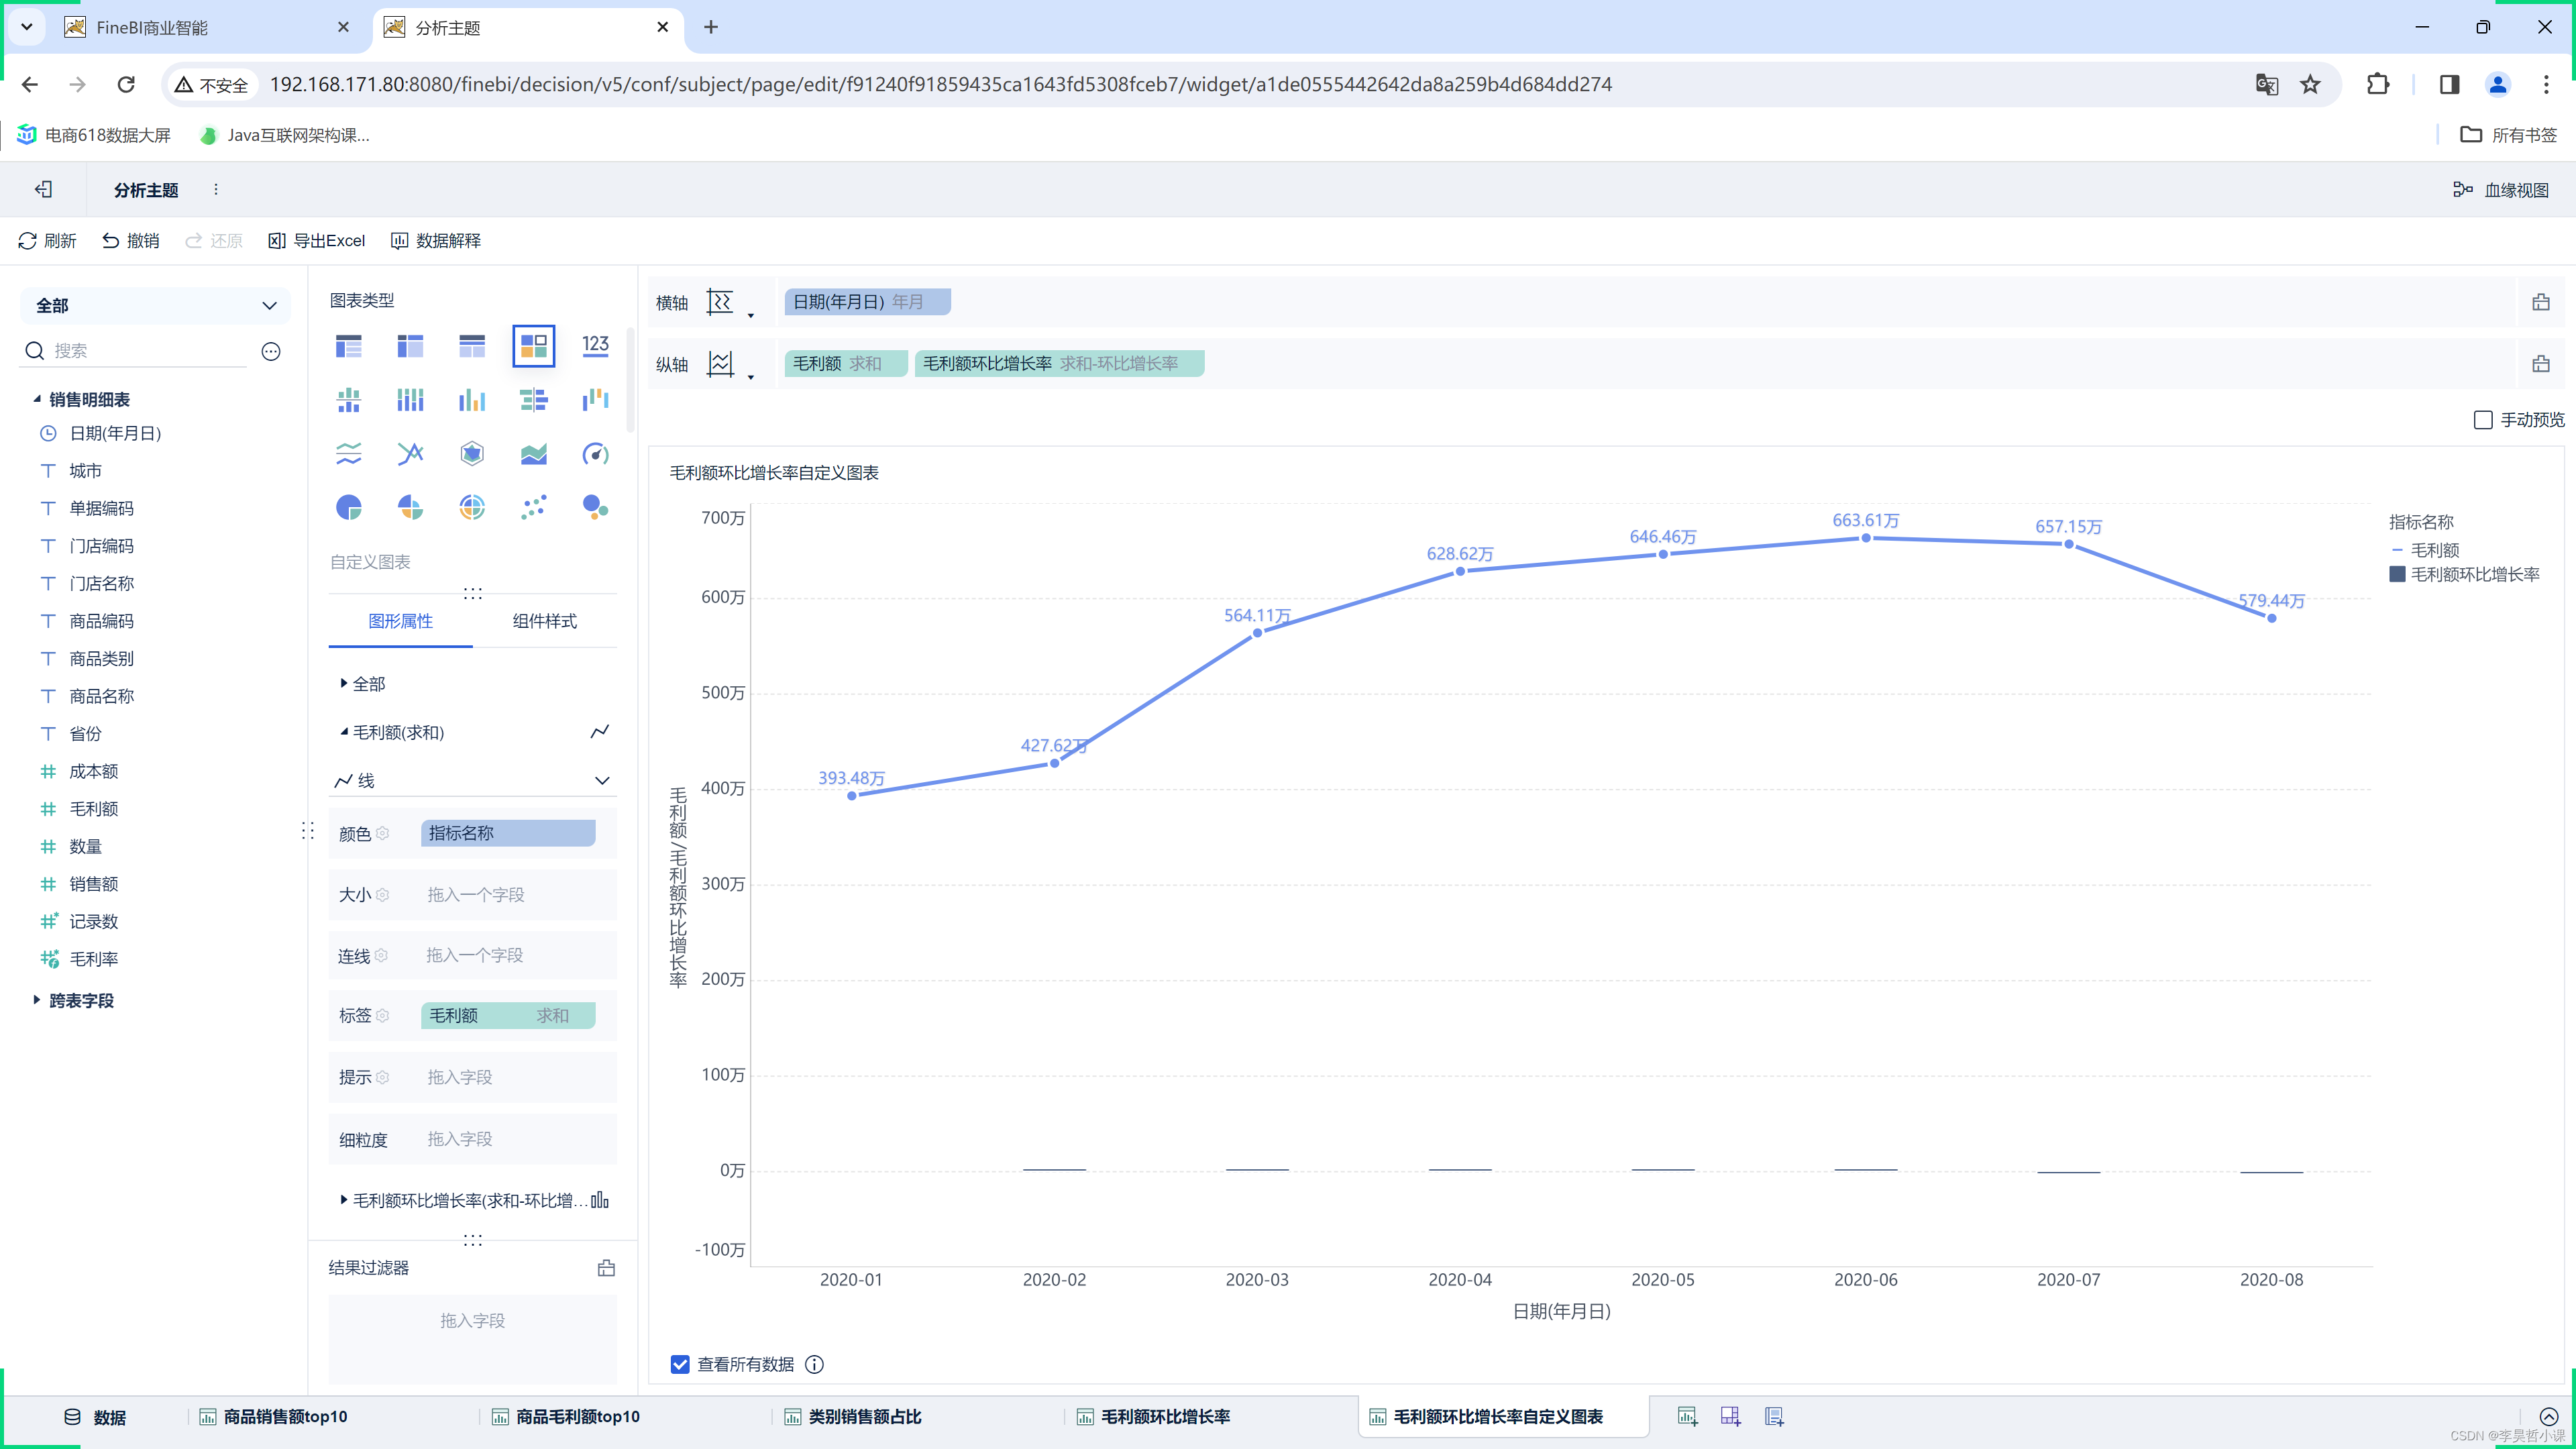The width and height of the screenshot is (2576, 1449).
Task: Click the back/exit icon beside 分析主题
Action: point(43,189)
